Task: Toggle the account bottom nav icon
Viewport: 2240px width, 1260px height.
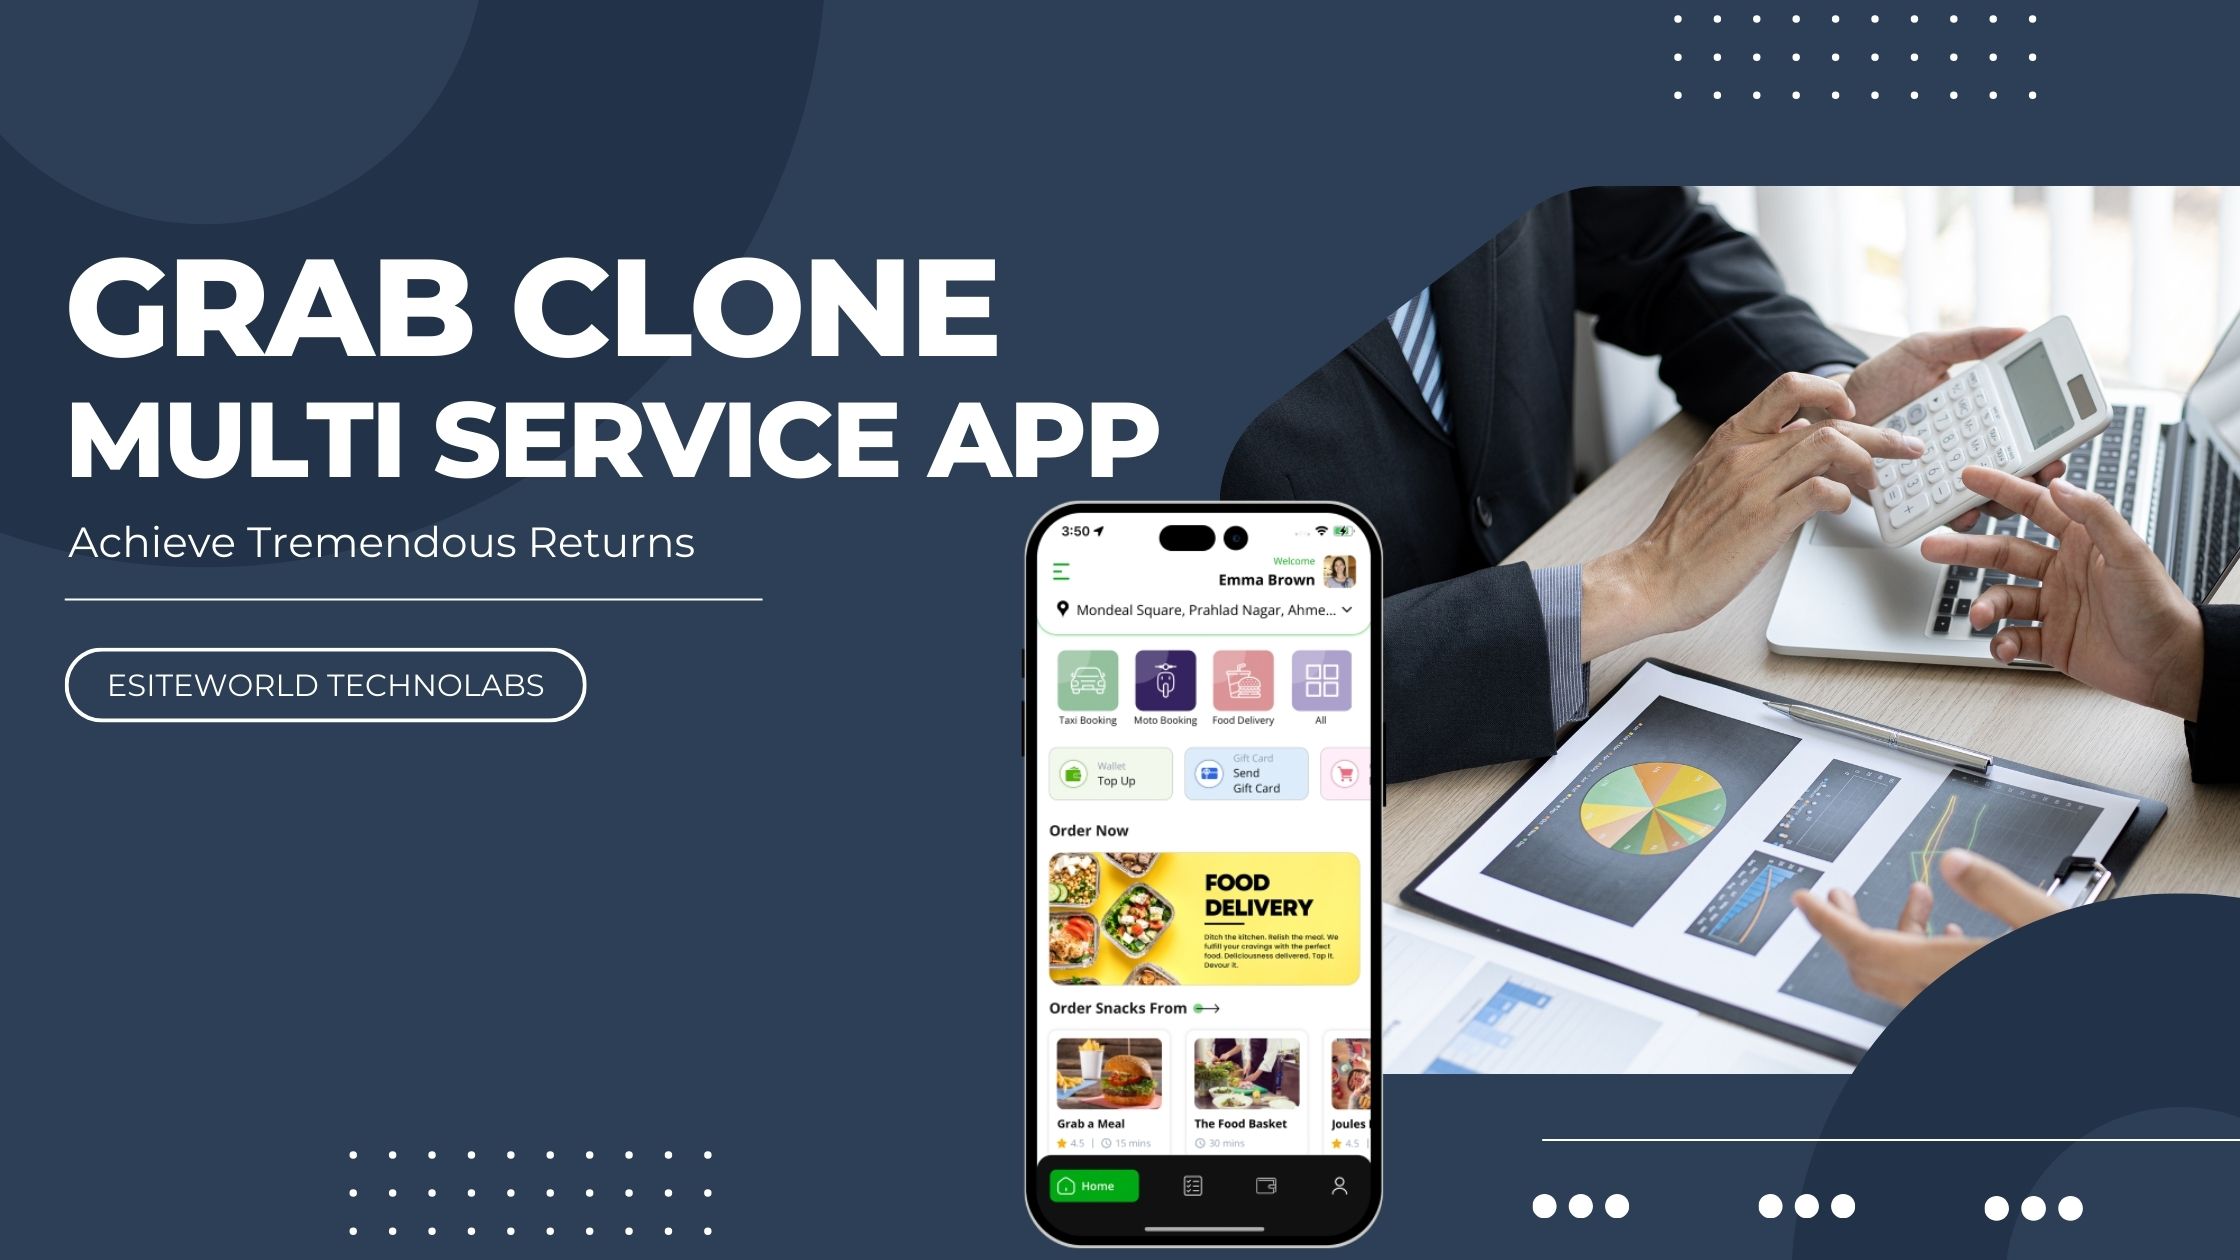Action: tap(1338, 1185)
